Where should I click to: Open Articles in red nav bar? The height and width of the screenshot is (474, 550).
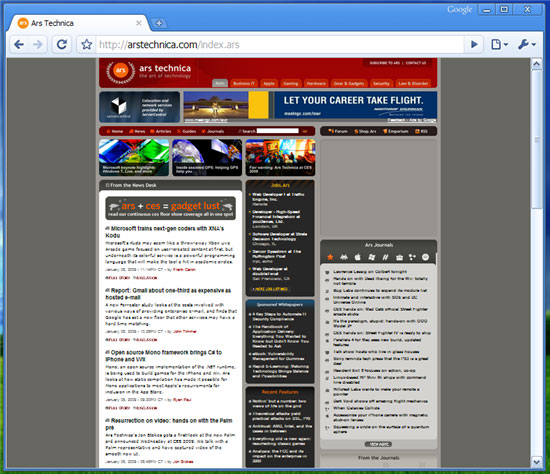tap(161, 131)
